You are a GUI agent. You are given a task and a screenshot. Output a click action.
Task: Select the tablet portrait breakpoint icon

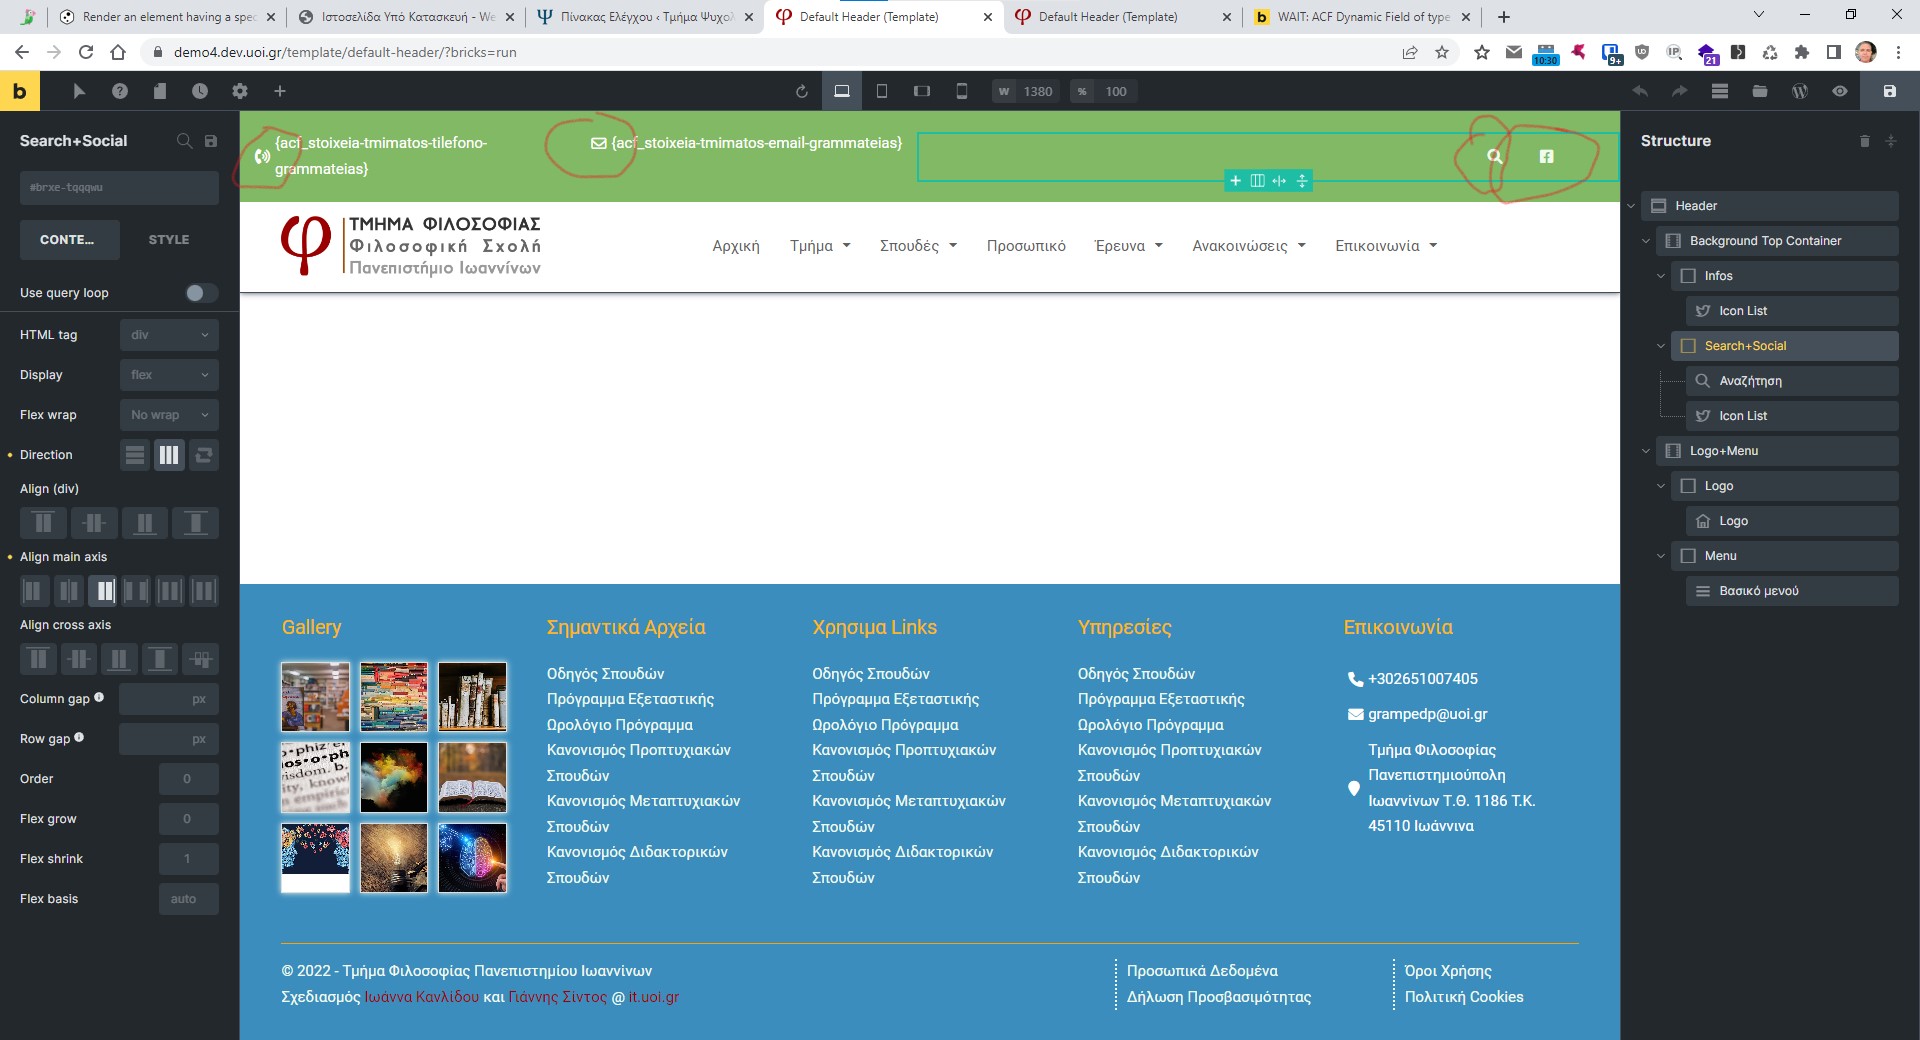[882, 91]
